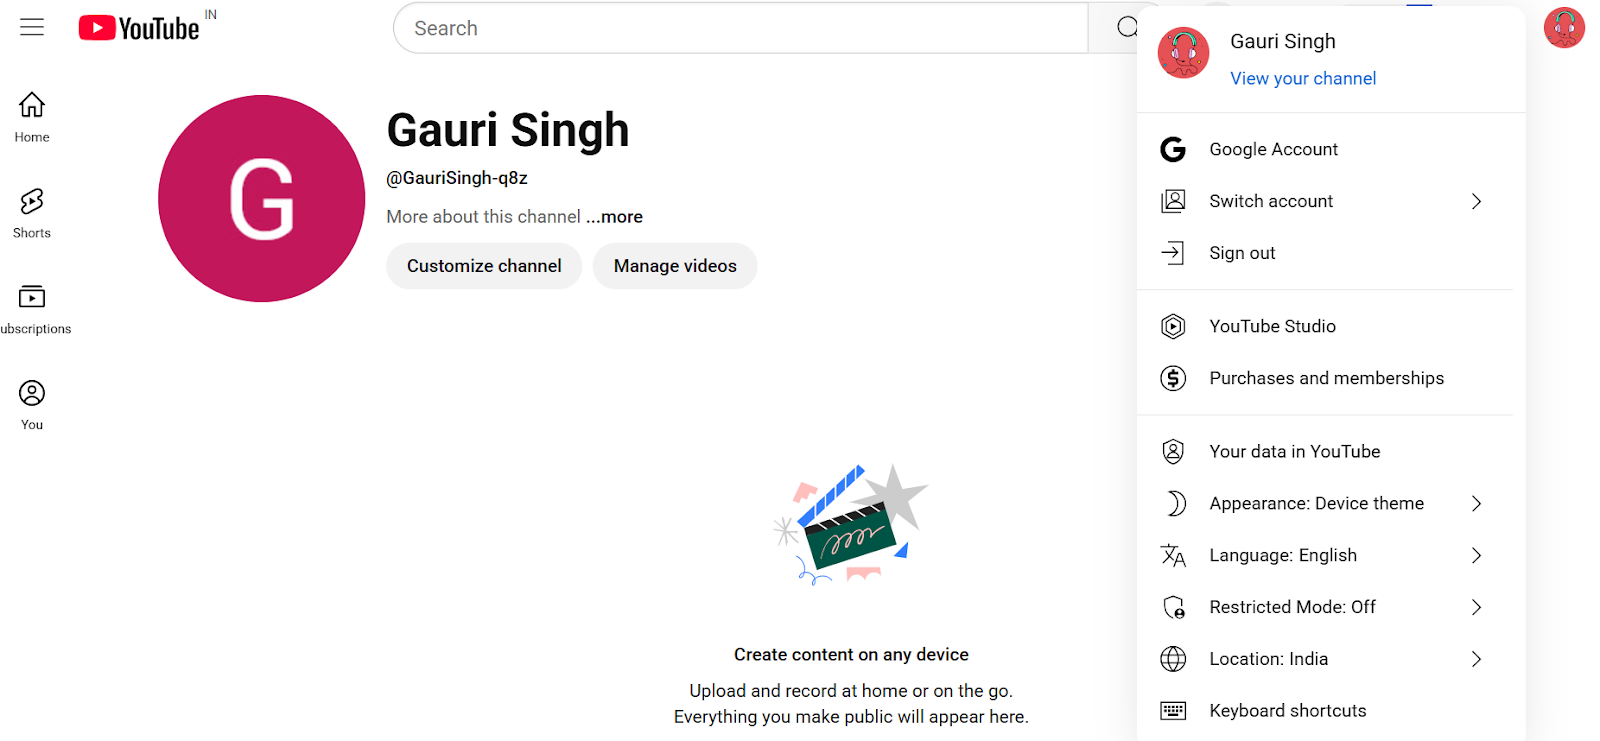Click the search magnifier icon
This screenshot has width=1600, height=741.
1127,28
